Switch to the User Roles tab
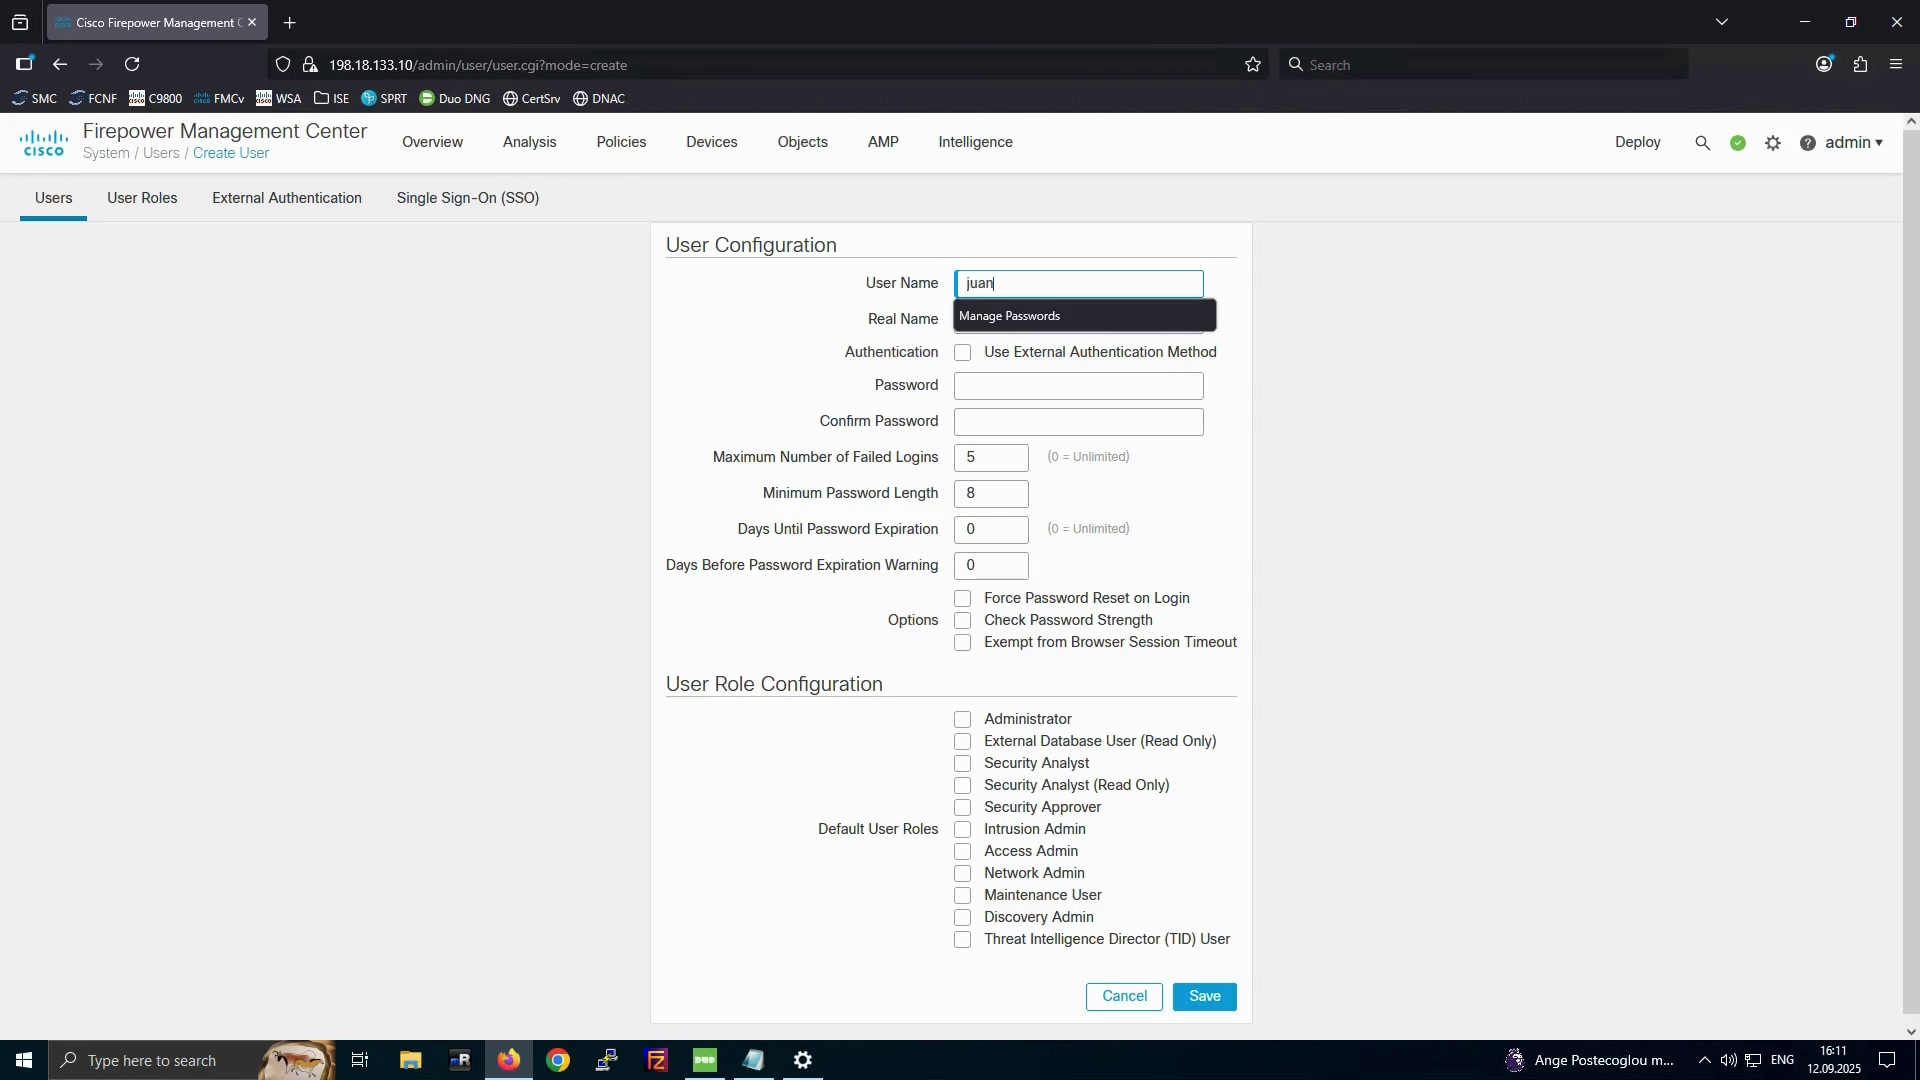 click(142, 198)
